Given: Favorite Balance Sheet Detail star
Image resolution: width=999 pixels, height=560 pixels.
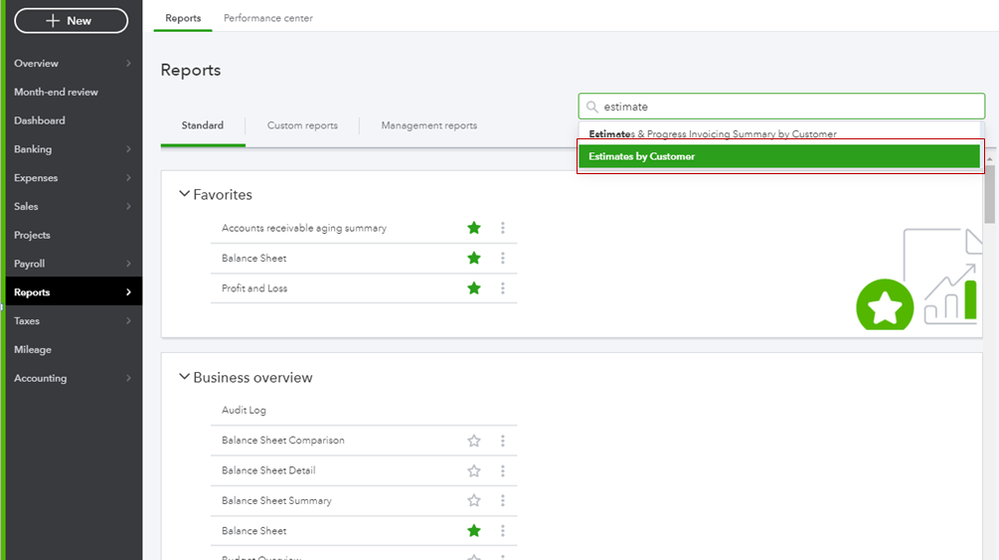Looking at the screenshot, I should click(473, 471).
